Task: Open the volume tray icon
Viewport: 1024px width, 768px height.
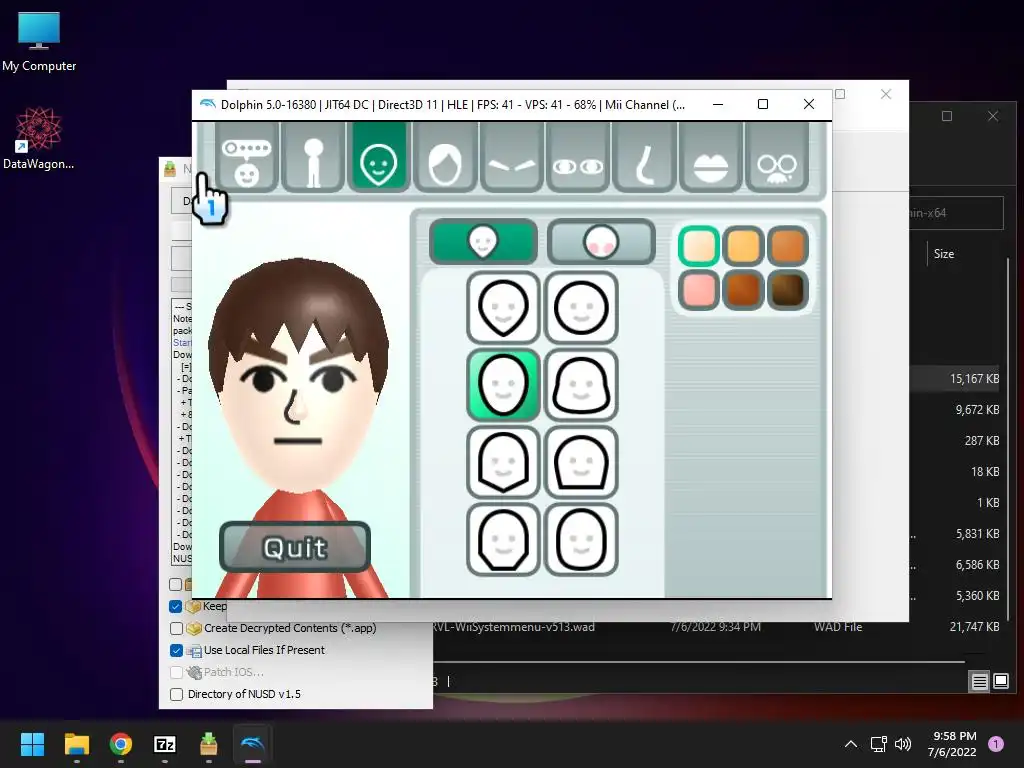Action: [903, 744]
